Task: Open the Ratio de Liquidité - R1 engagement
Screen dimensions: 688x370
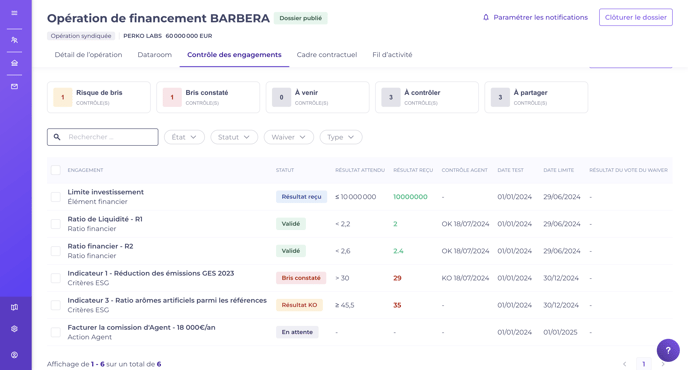Action: tap(105, 219)
